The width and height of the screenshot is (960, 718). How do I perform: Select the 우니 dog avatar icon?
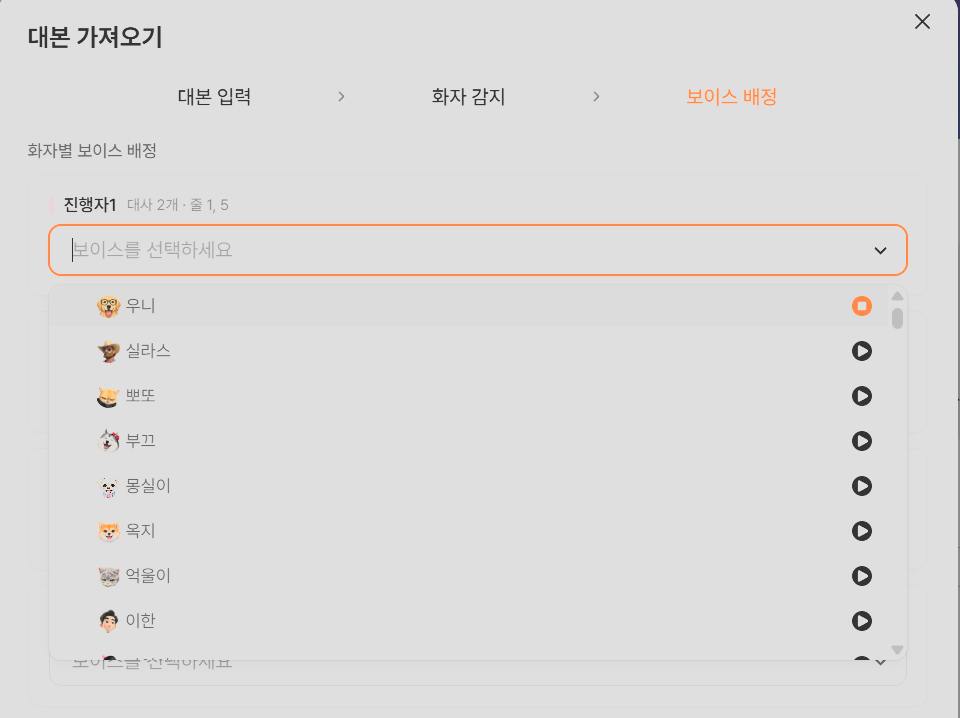[x=108, y=306]
